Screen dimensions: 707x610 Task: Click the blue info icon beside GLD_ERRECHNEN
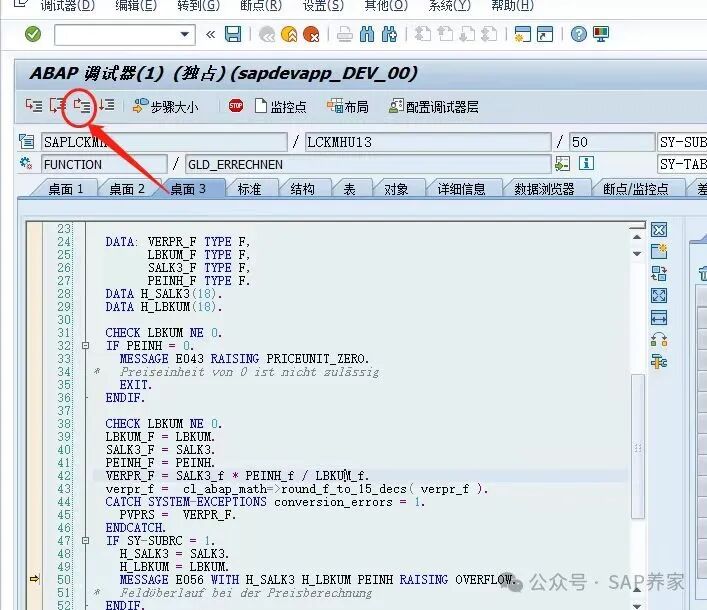[586, 163]
